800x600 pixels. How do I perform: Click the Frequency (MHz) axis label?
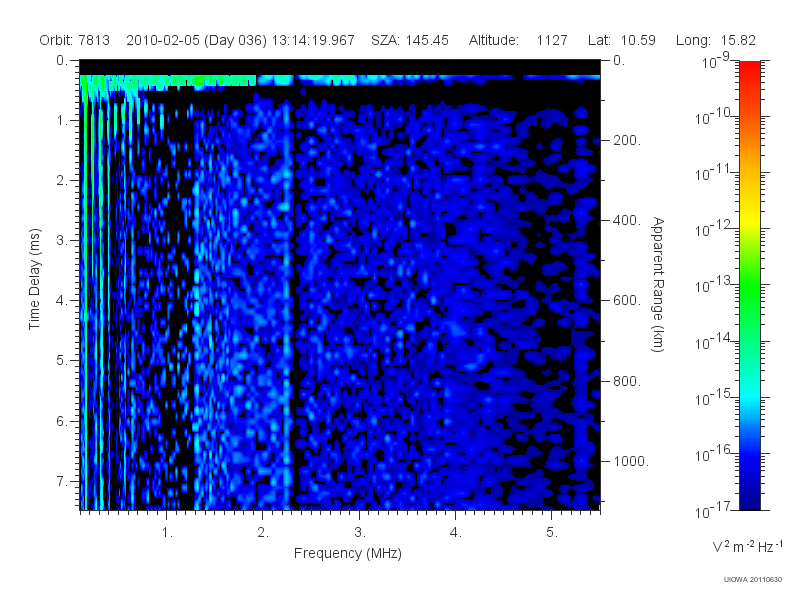tap(348, 553)
